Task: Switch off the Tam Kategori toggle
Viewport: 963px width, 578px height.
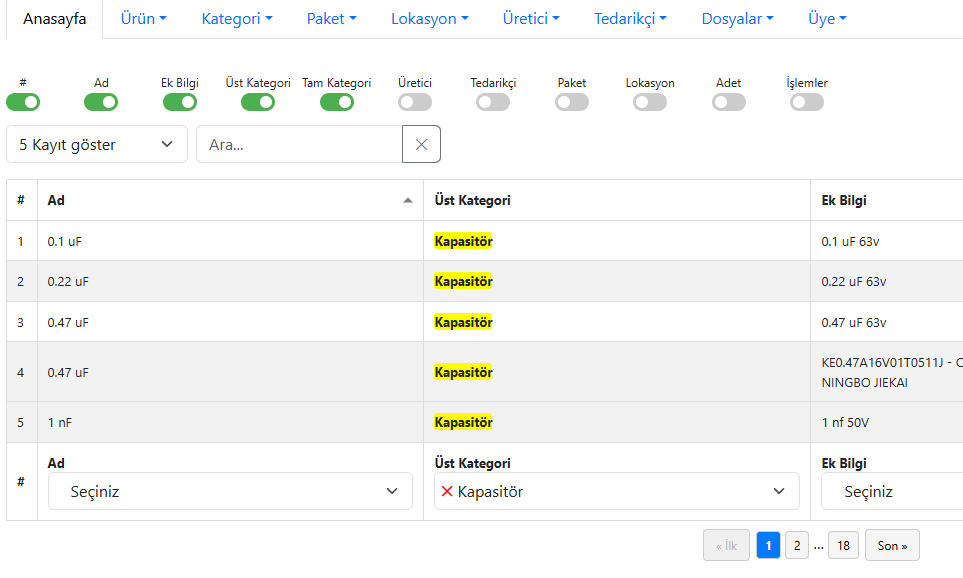Action: [x=337, y=102]
